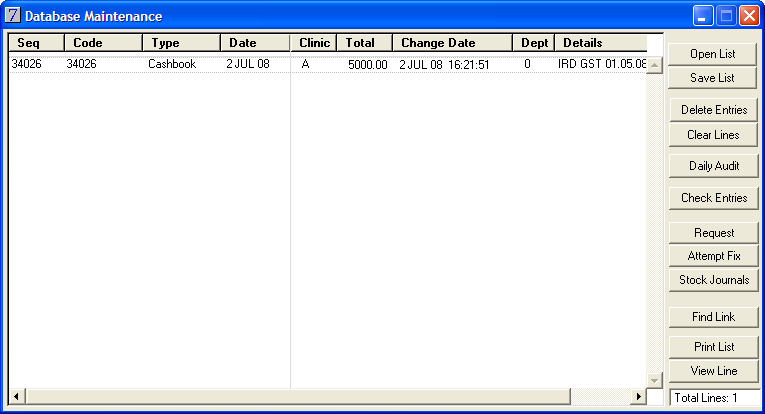This screenshot has width=765, height=414.
Task: Click Check Entries button
Action: click(714, 197)
